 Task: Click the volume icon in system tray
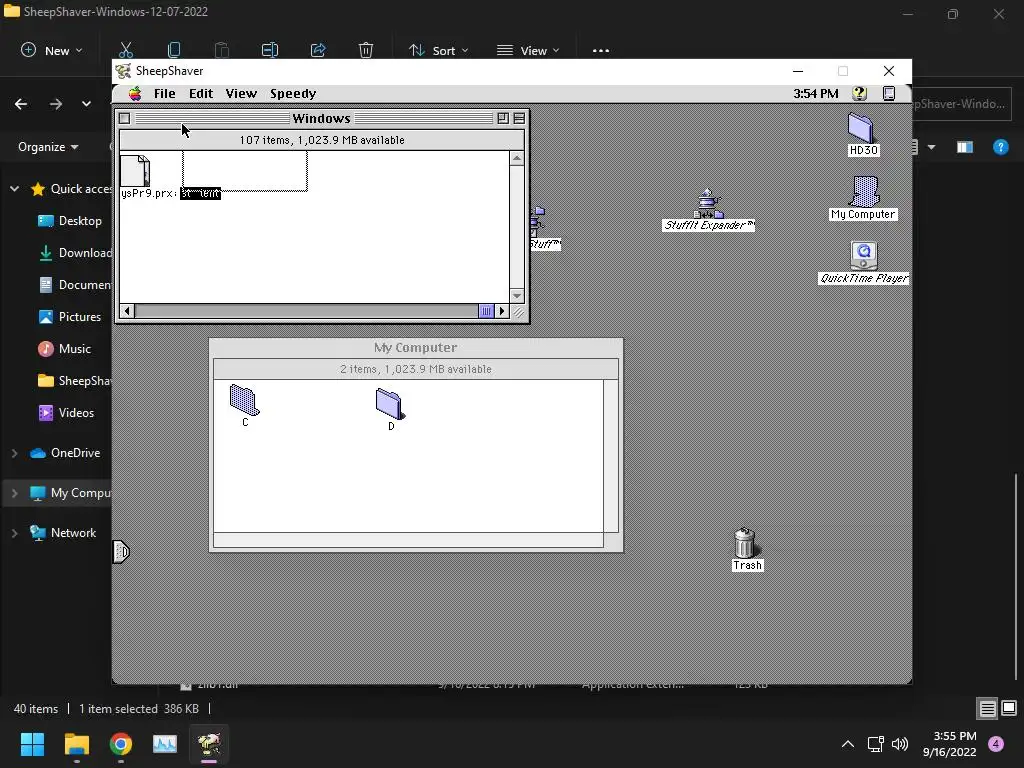pos(900,744)
